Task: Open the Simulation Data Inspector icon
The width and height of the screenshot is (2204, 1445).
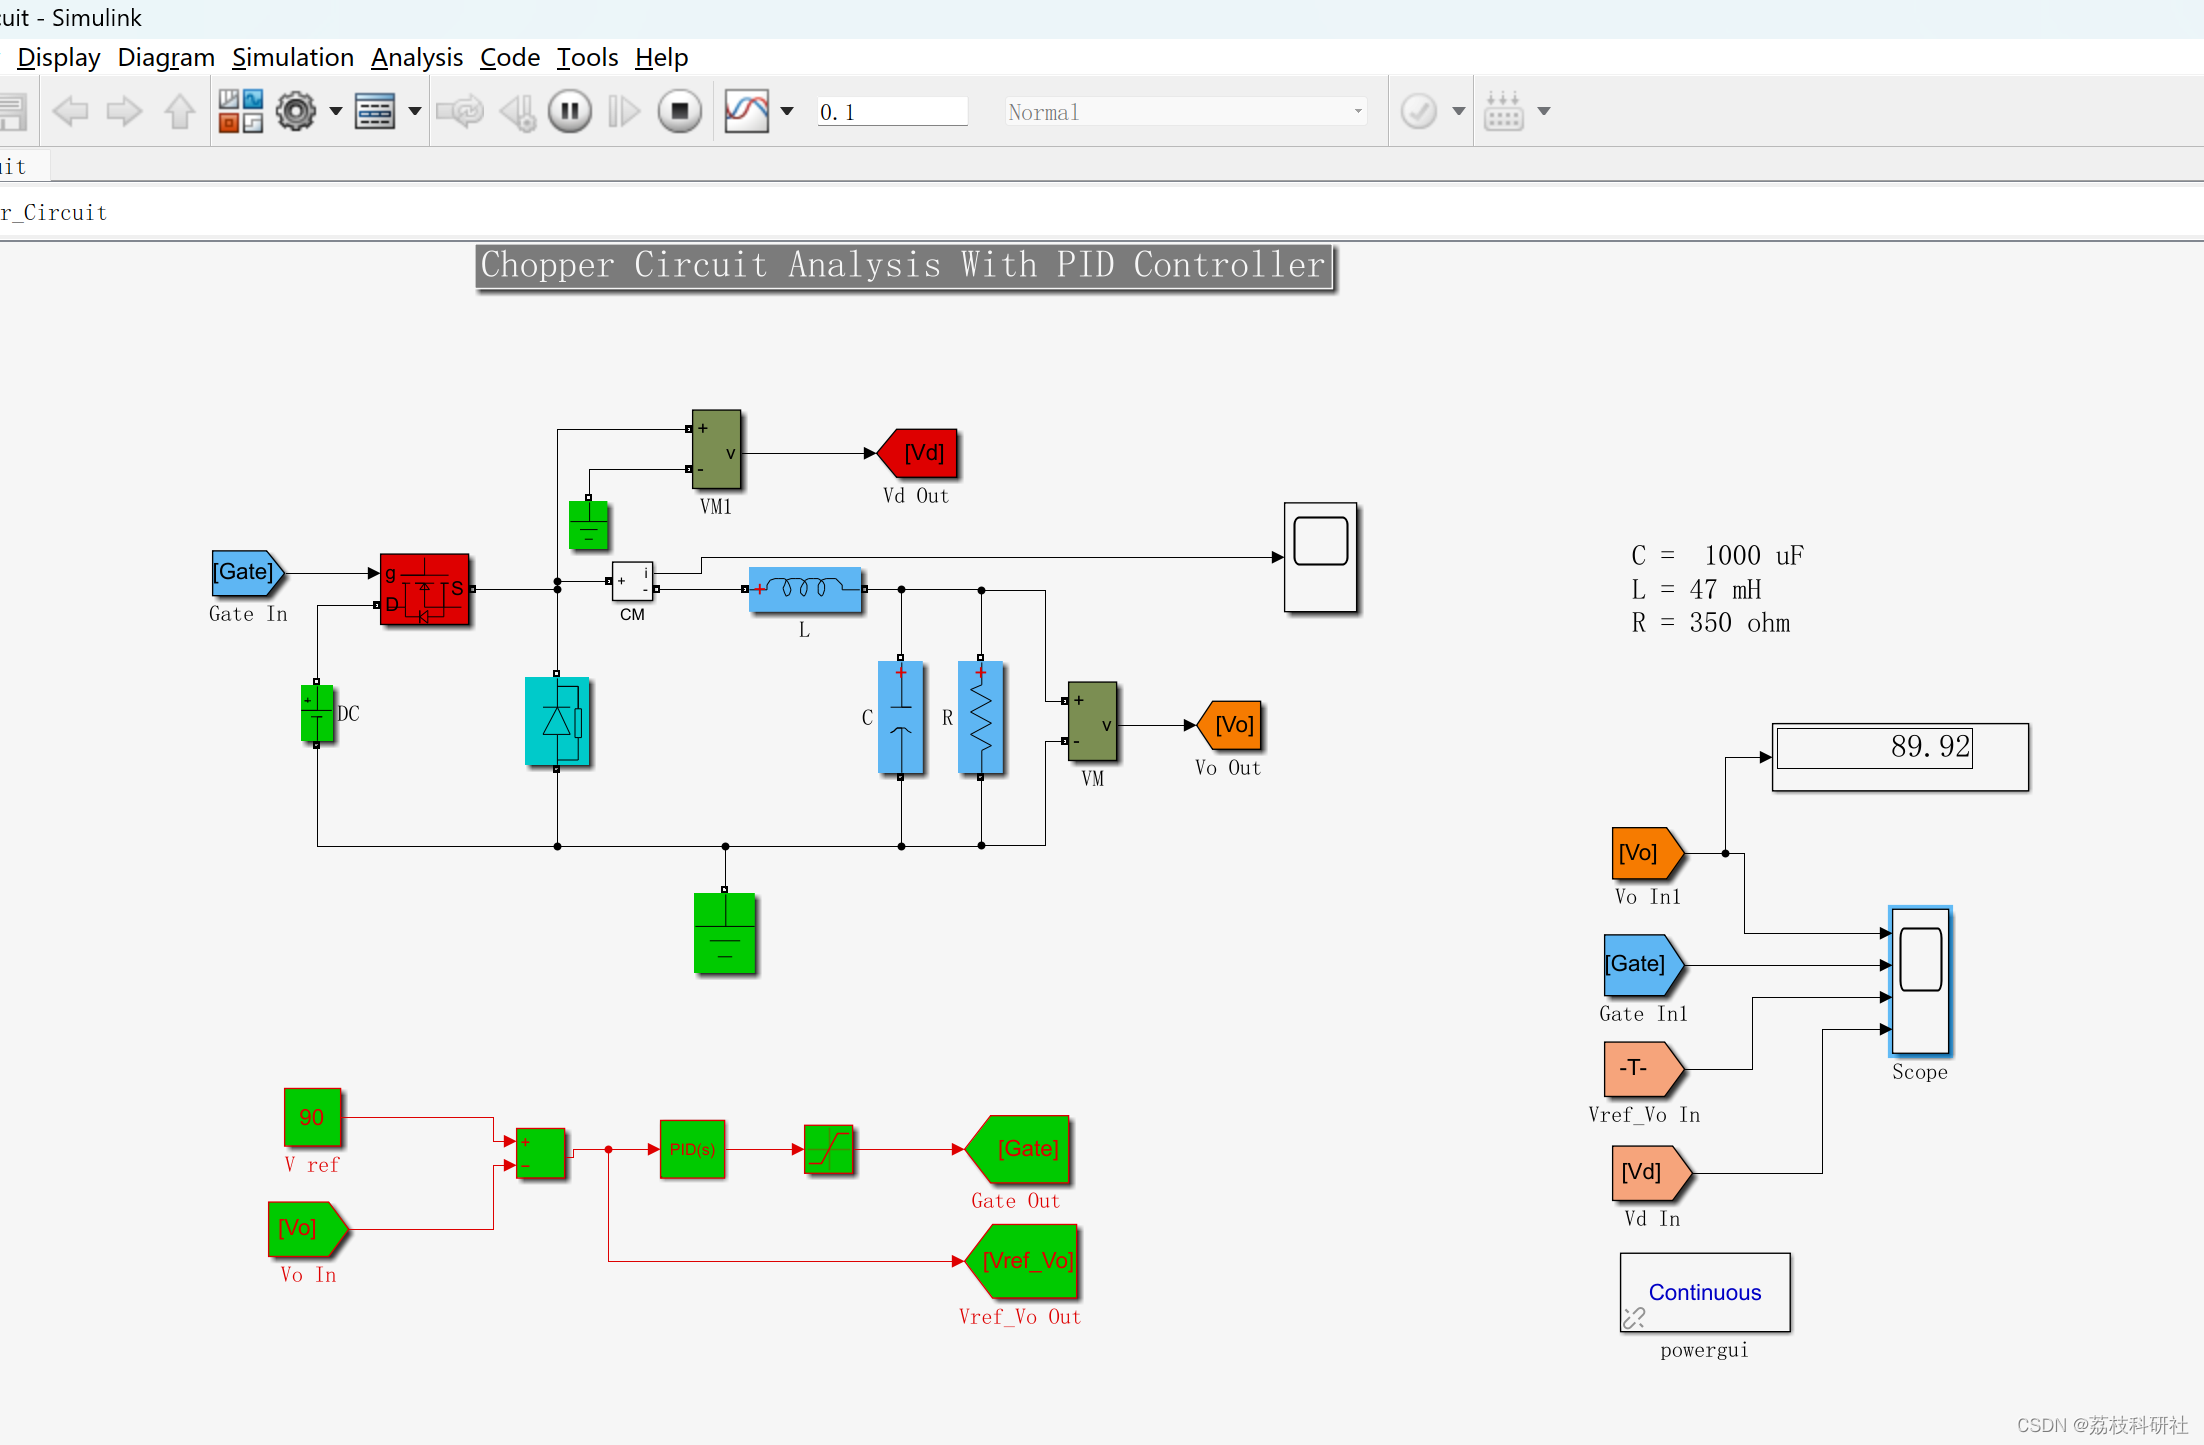Action: (747, 111)
